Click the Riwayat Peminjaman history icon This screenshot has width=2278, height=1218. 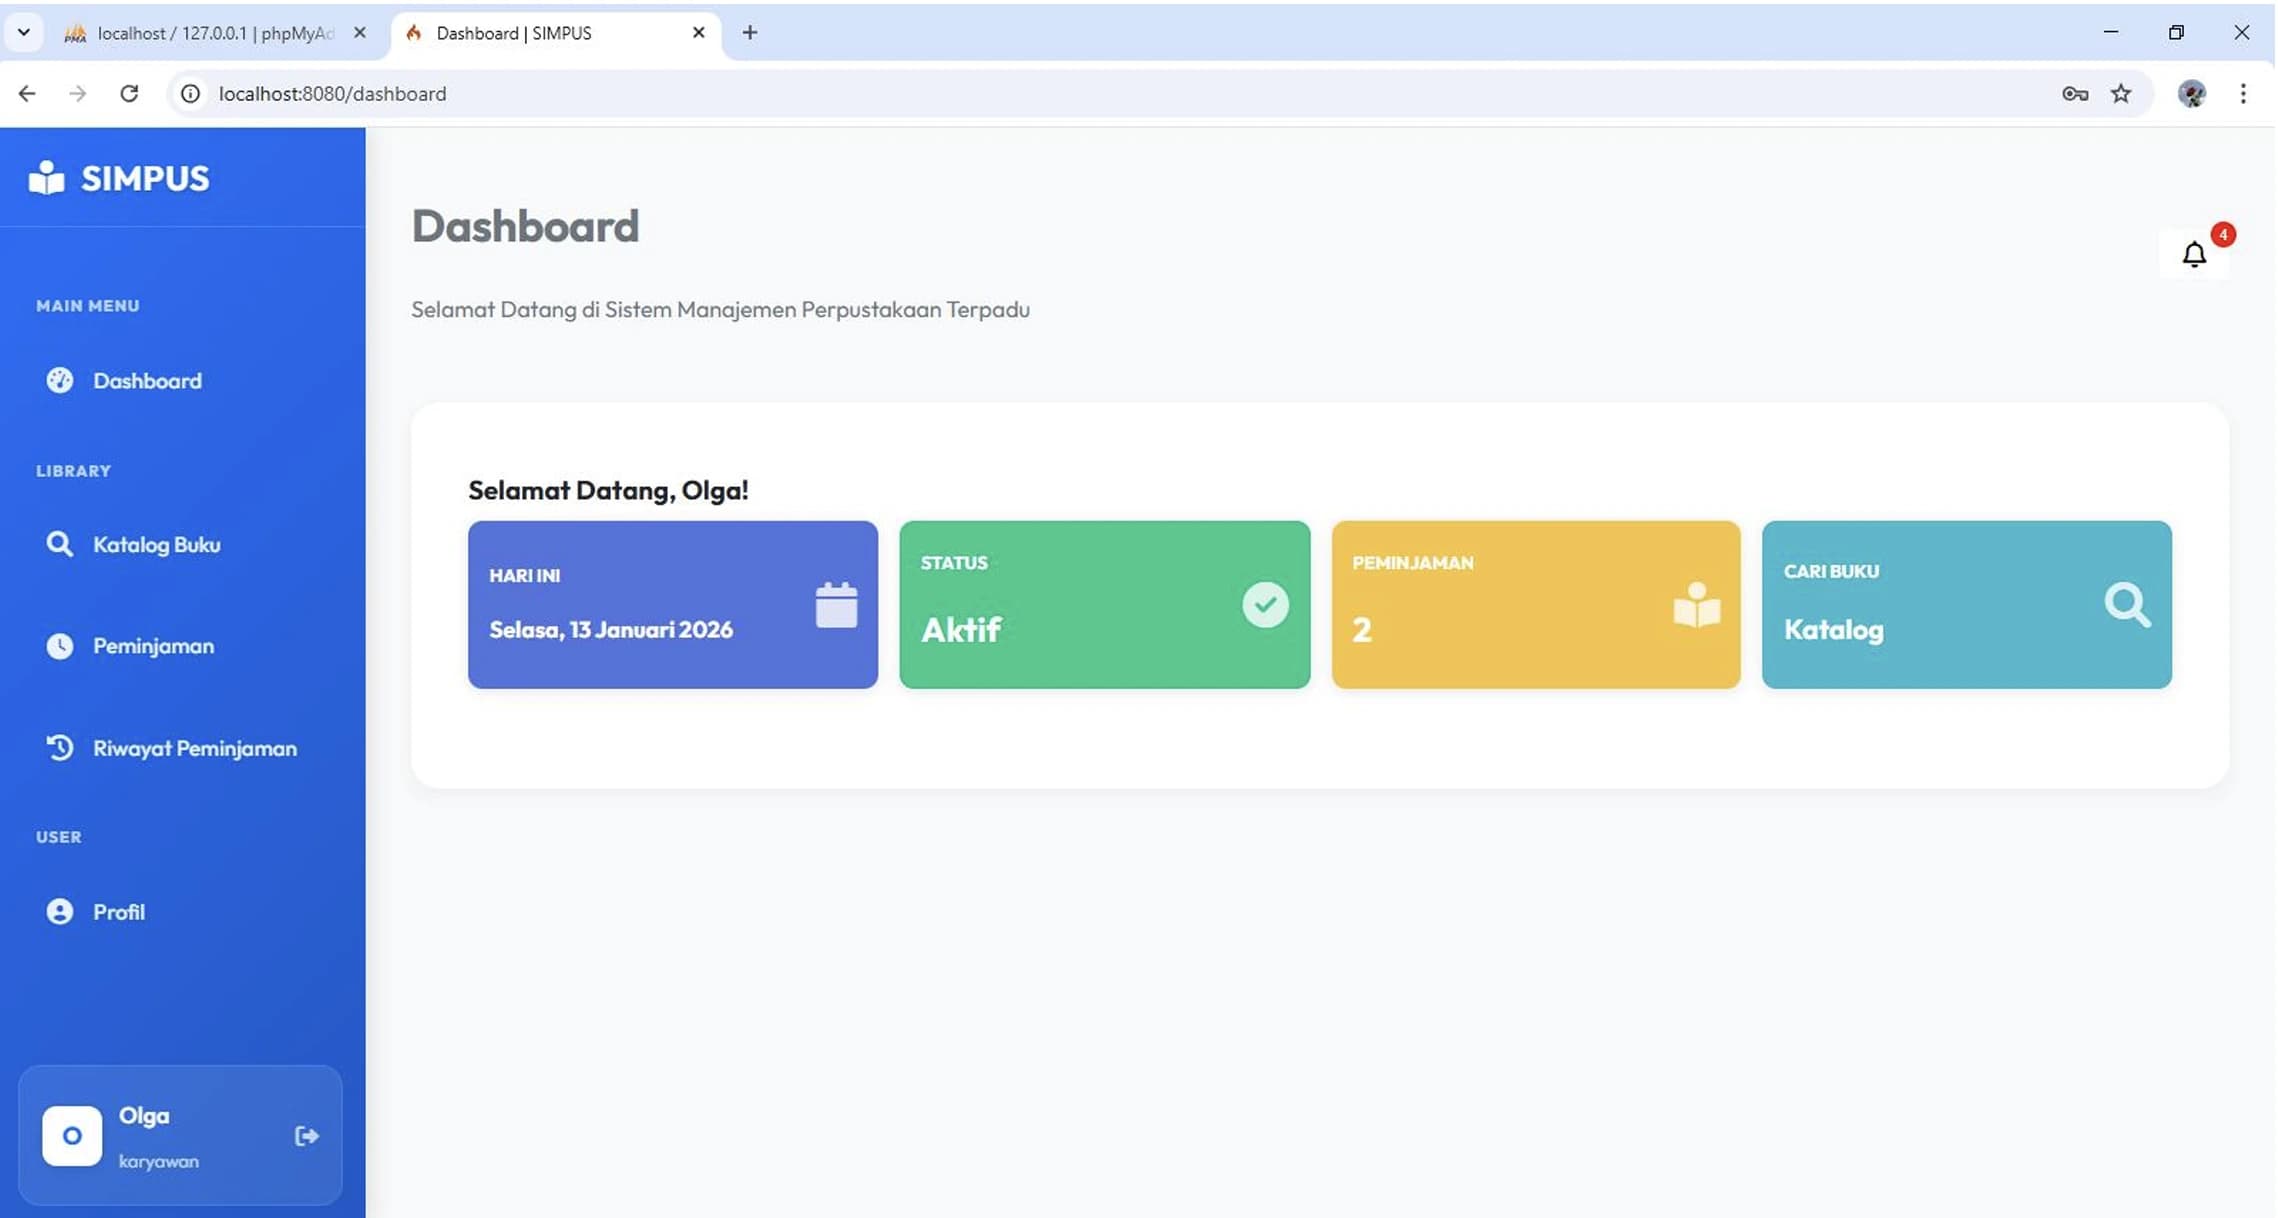click(x=60, y=748)
